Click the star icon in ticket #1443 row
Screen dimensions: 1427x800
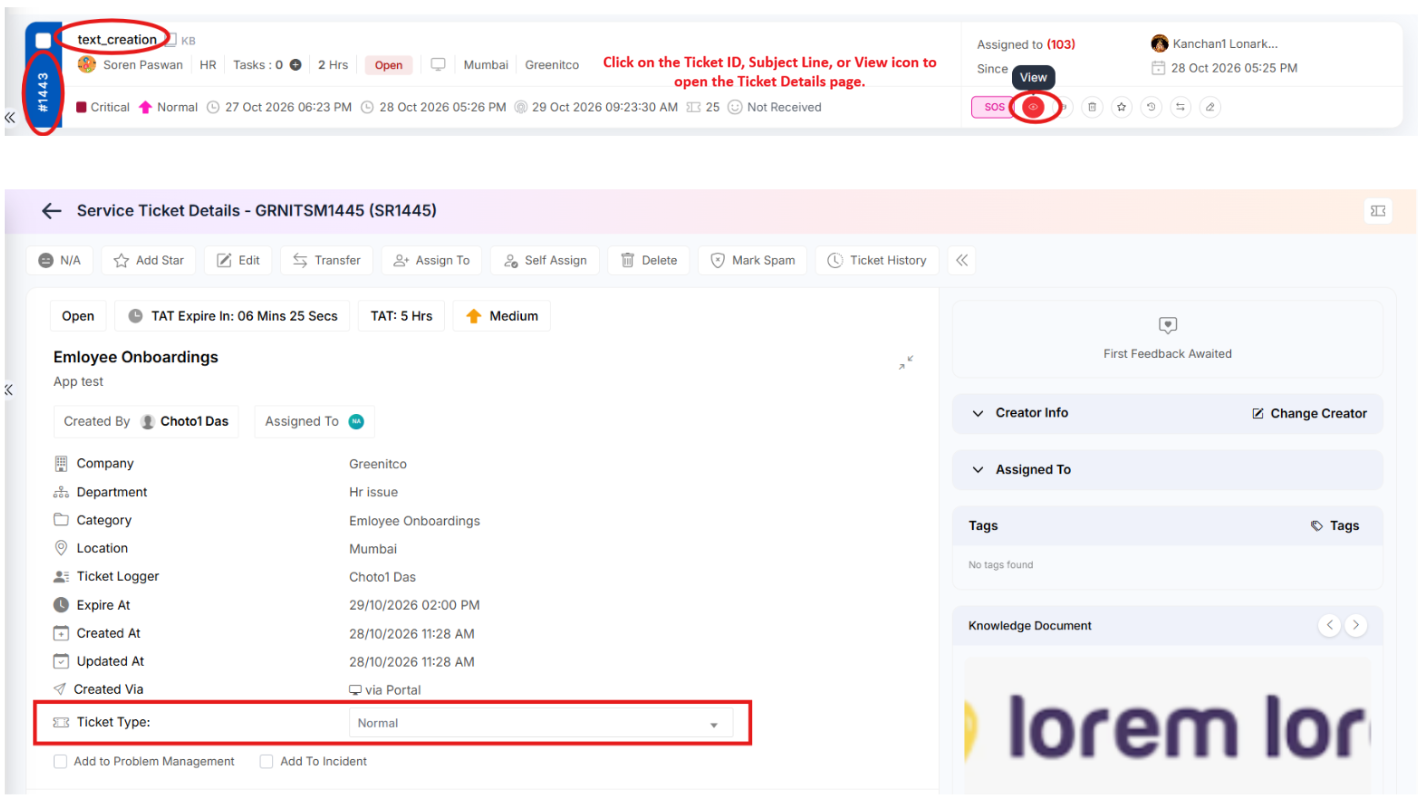coord(1122,107)
